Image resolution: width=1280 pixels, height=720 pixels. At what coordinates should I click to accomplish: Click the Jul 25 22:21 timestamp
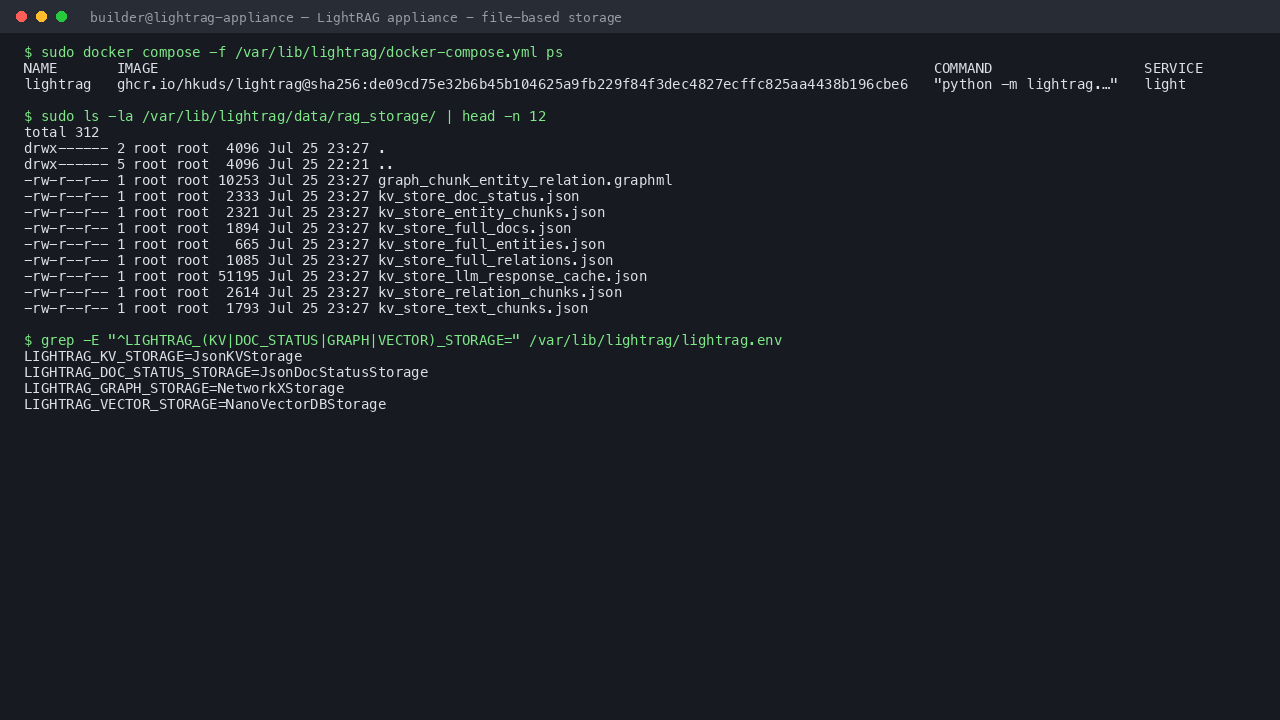pos(318,164)
